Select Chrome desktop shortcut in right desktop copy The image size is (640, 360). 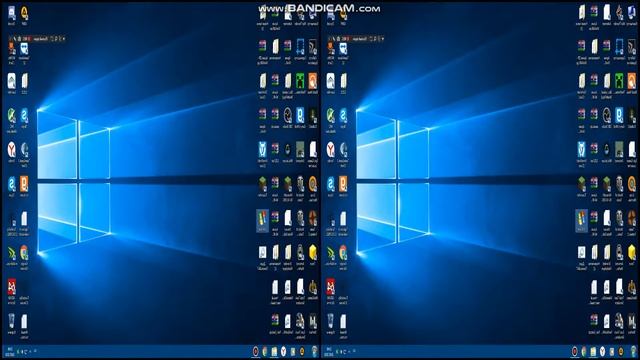click(x=343, y=253)
